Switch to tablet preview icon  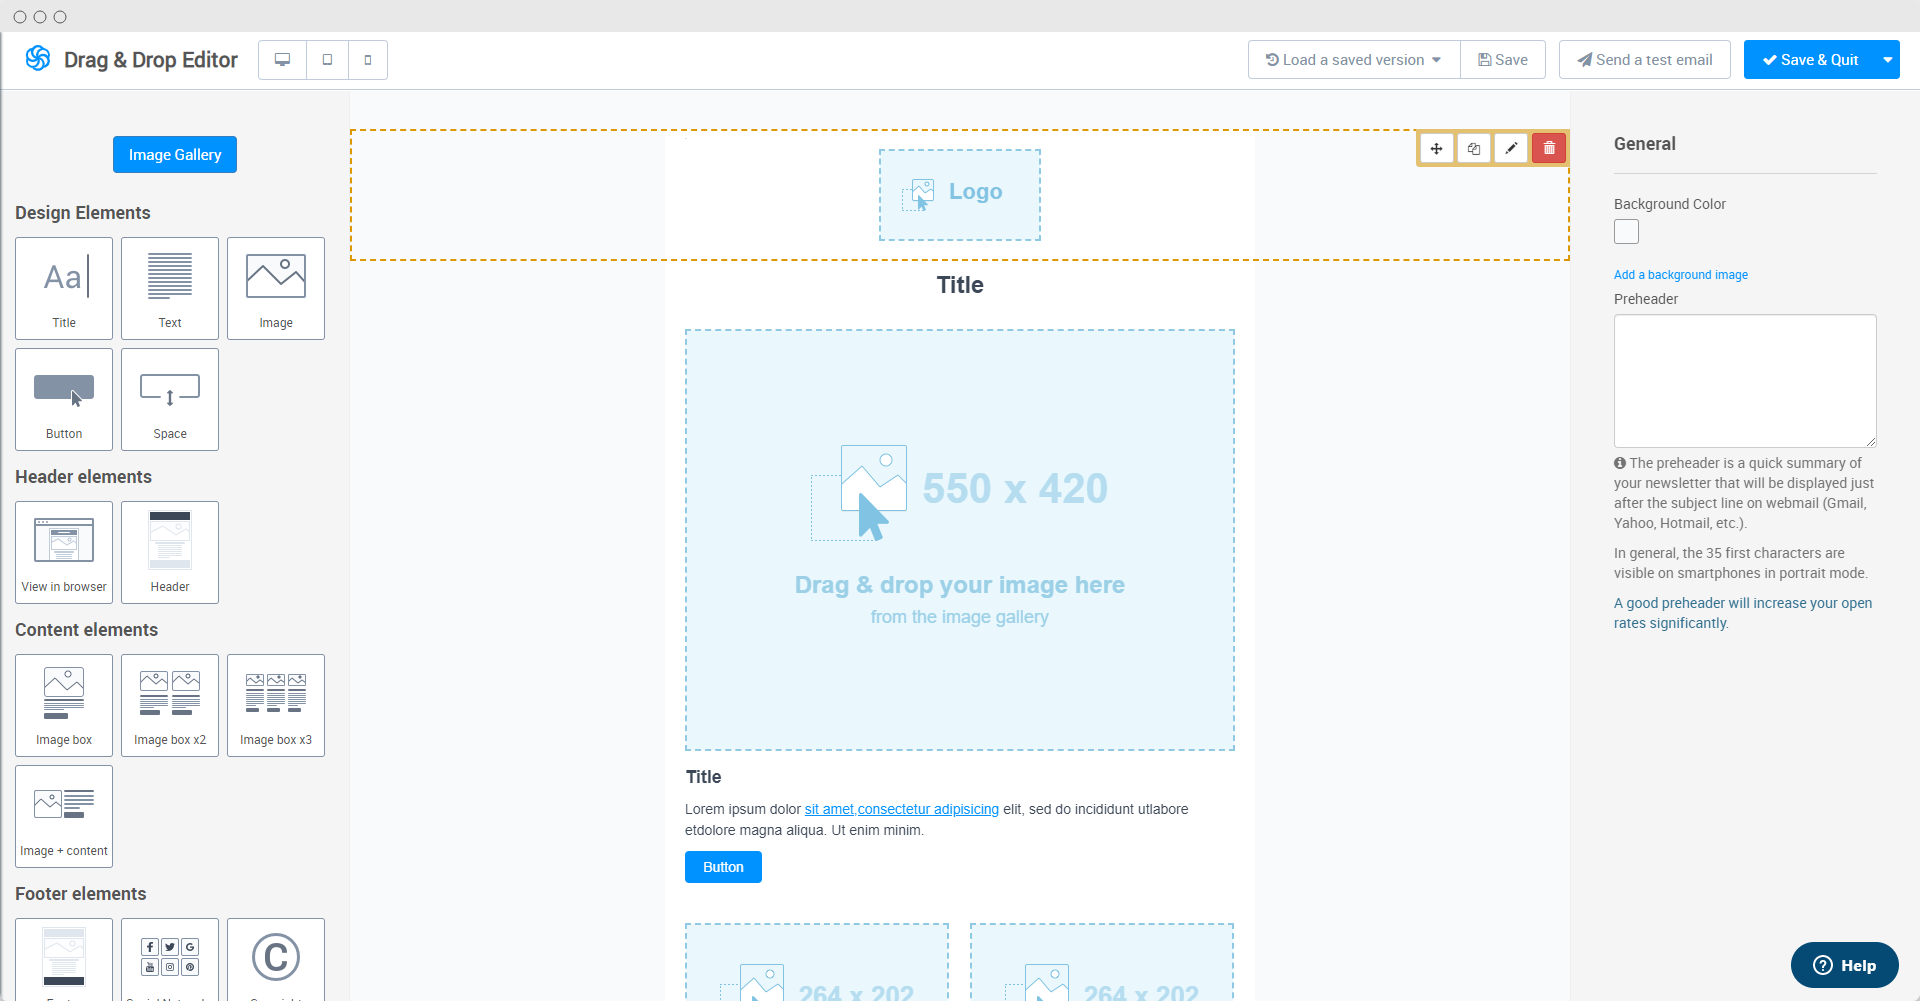[327, 60]
